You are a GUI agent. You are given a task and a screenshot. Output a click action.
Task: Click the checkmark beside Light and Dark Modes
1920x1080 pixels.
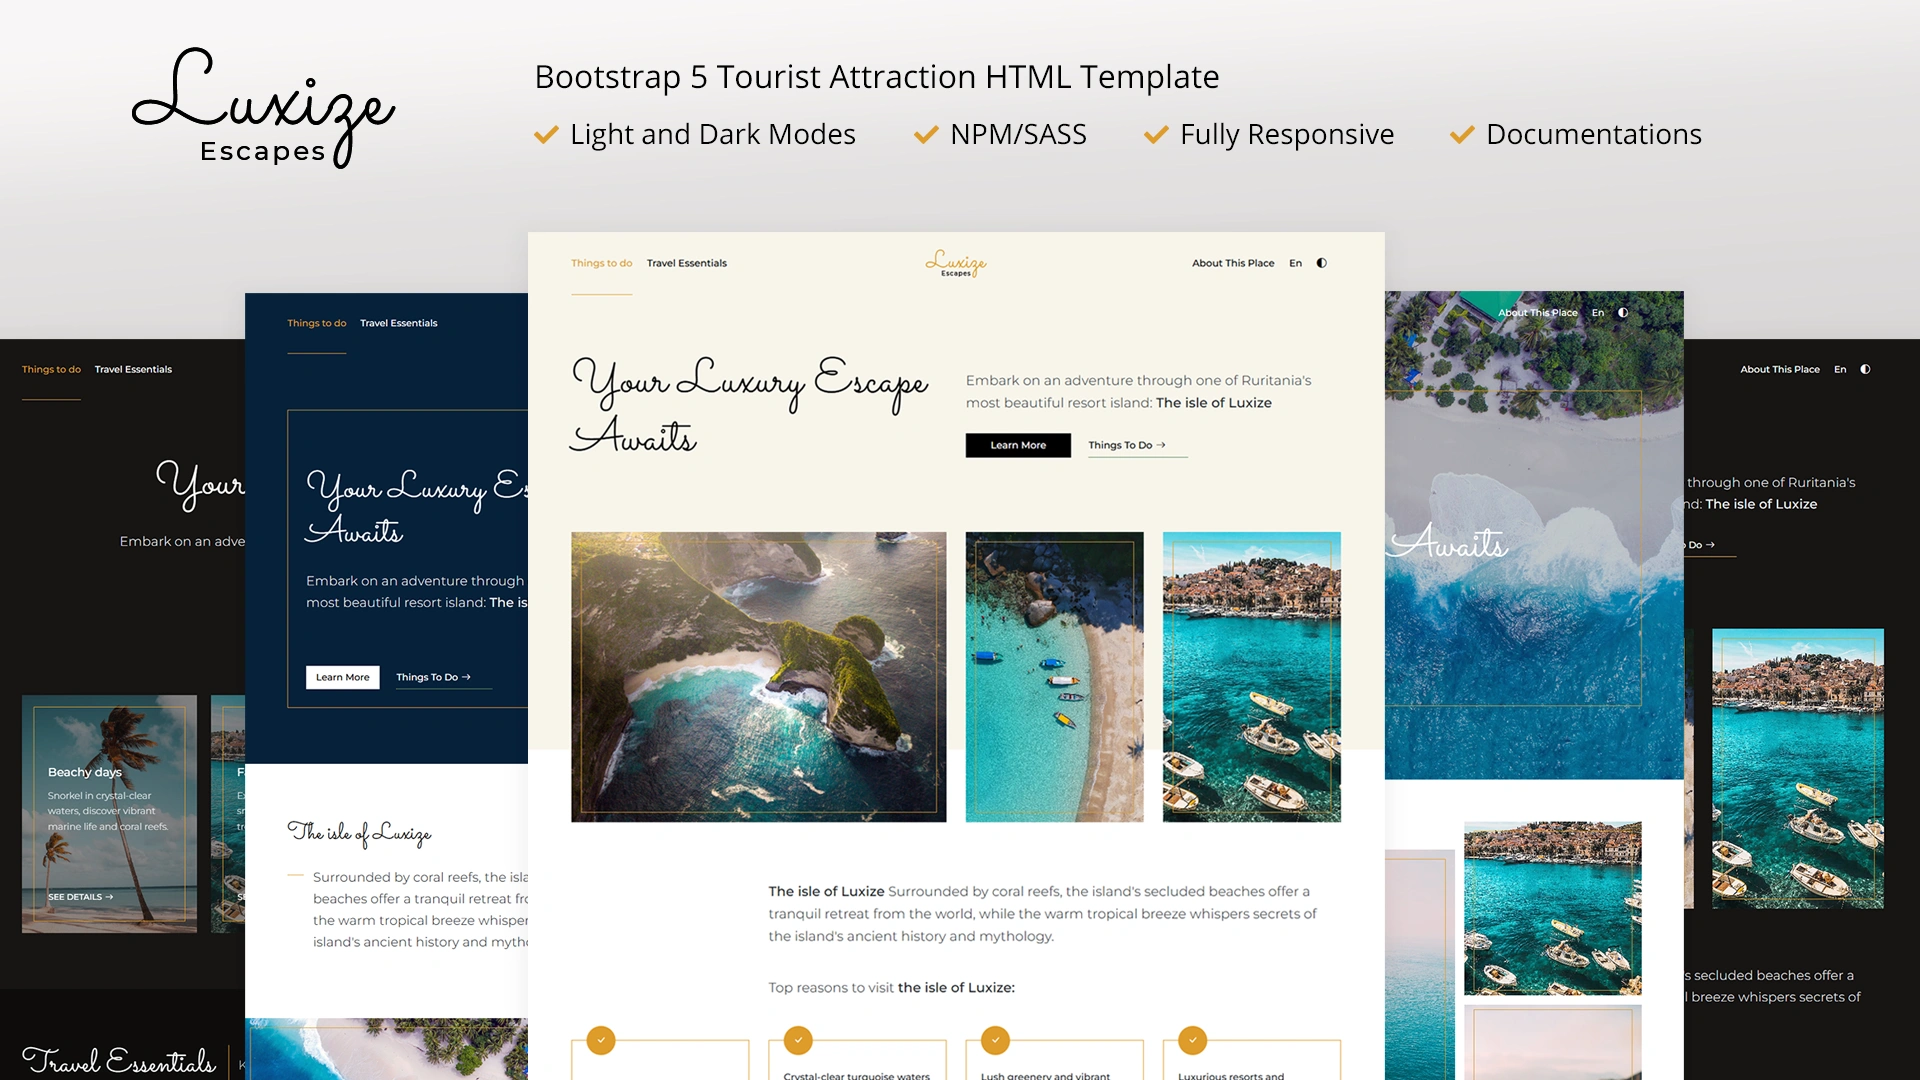(x=546, y=134)
